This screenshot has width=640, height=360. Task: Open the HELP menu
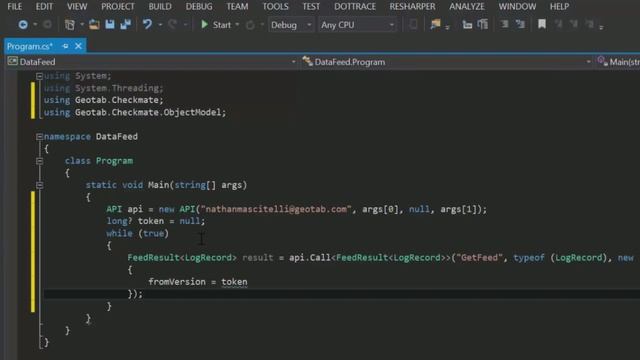click(x=559, y=7)
